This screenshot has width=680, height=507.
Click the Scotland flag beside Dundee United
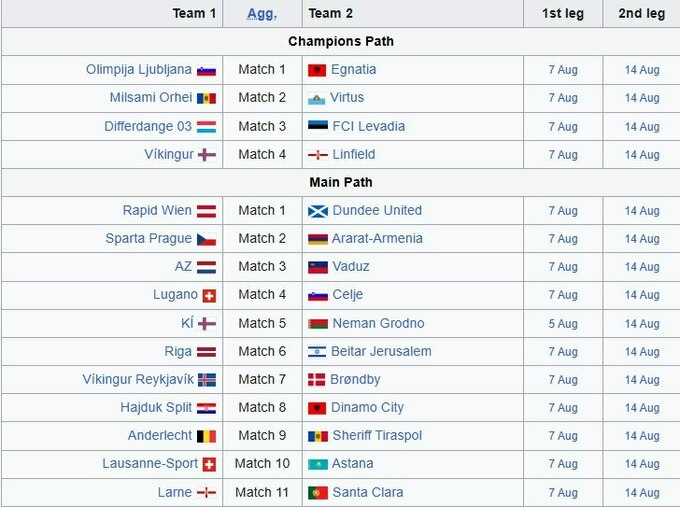point(316,211)
